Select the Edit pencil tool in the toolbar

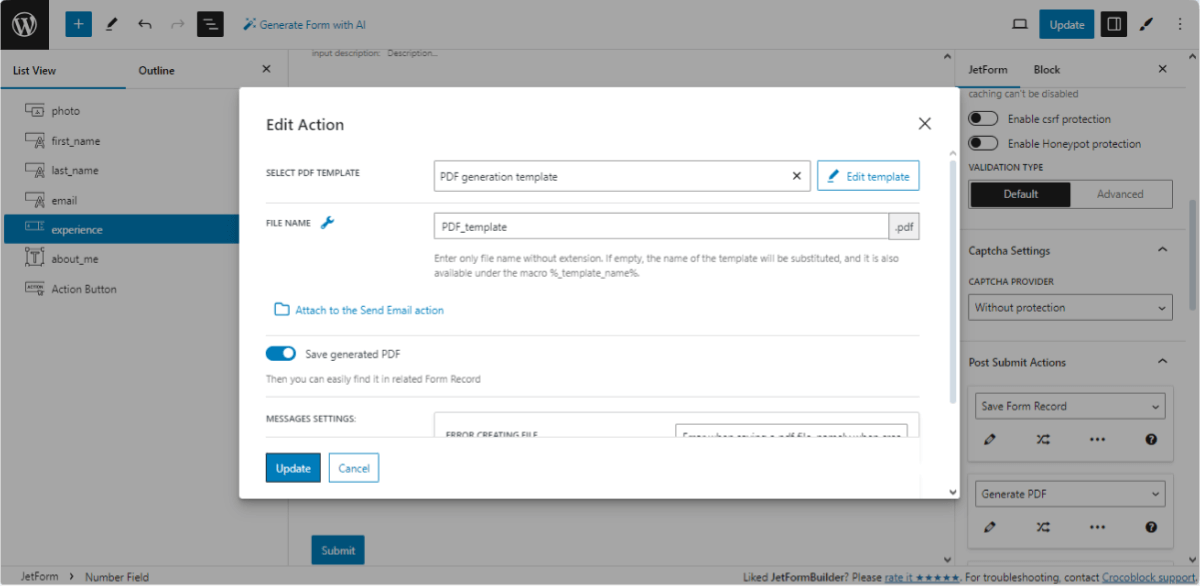(111, 23)
